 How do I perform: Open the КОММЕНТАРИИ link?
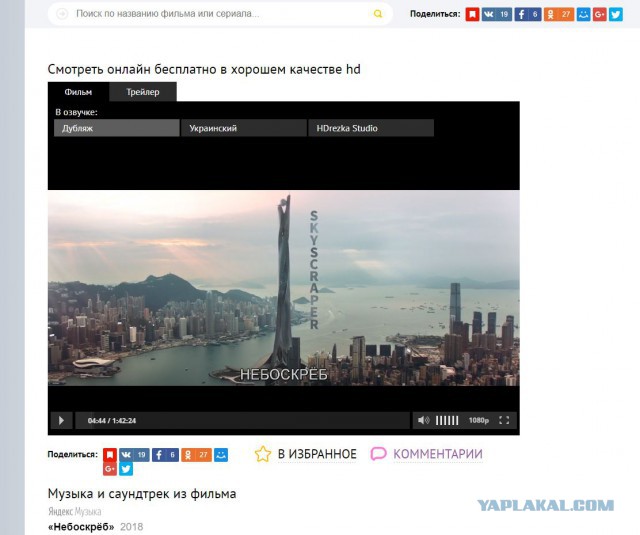point(438,454)
